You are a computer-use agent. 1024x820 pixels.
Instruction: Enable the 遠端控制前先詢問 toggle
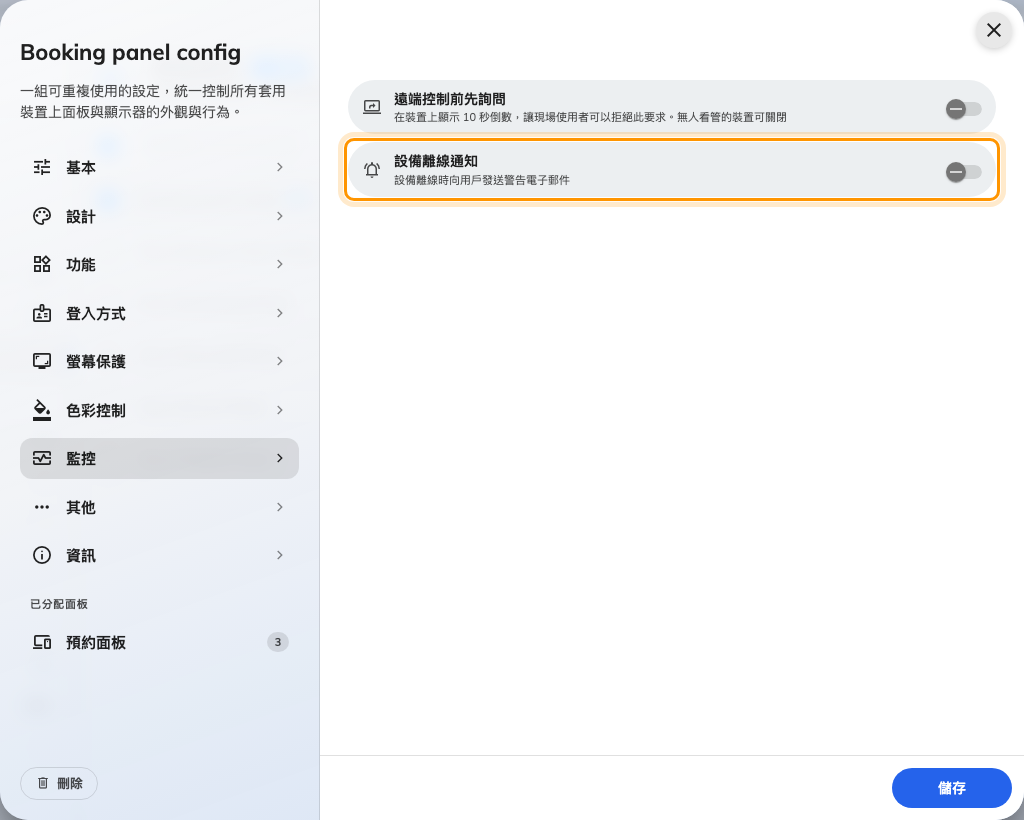click(963, 109)
